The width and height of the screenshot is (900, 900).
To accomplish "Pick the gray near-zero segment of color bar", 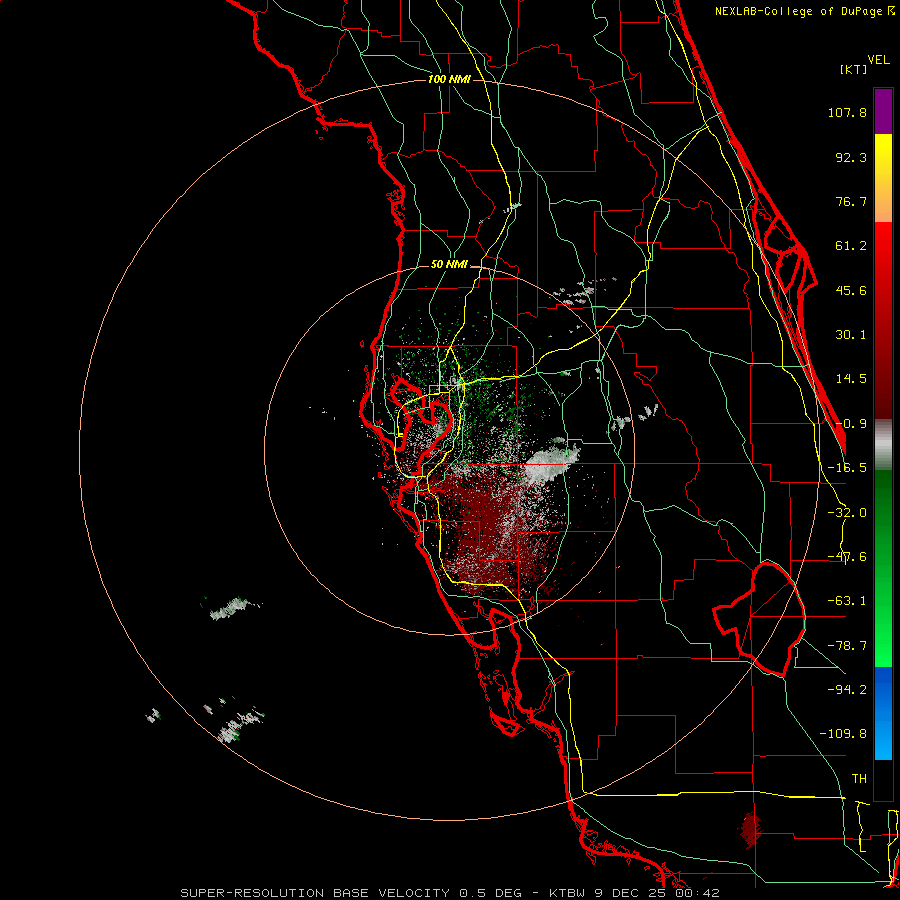I will [x=883, y=445].
